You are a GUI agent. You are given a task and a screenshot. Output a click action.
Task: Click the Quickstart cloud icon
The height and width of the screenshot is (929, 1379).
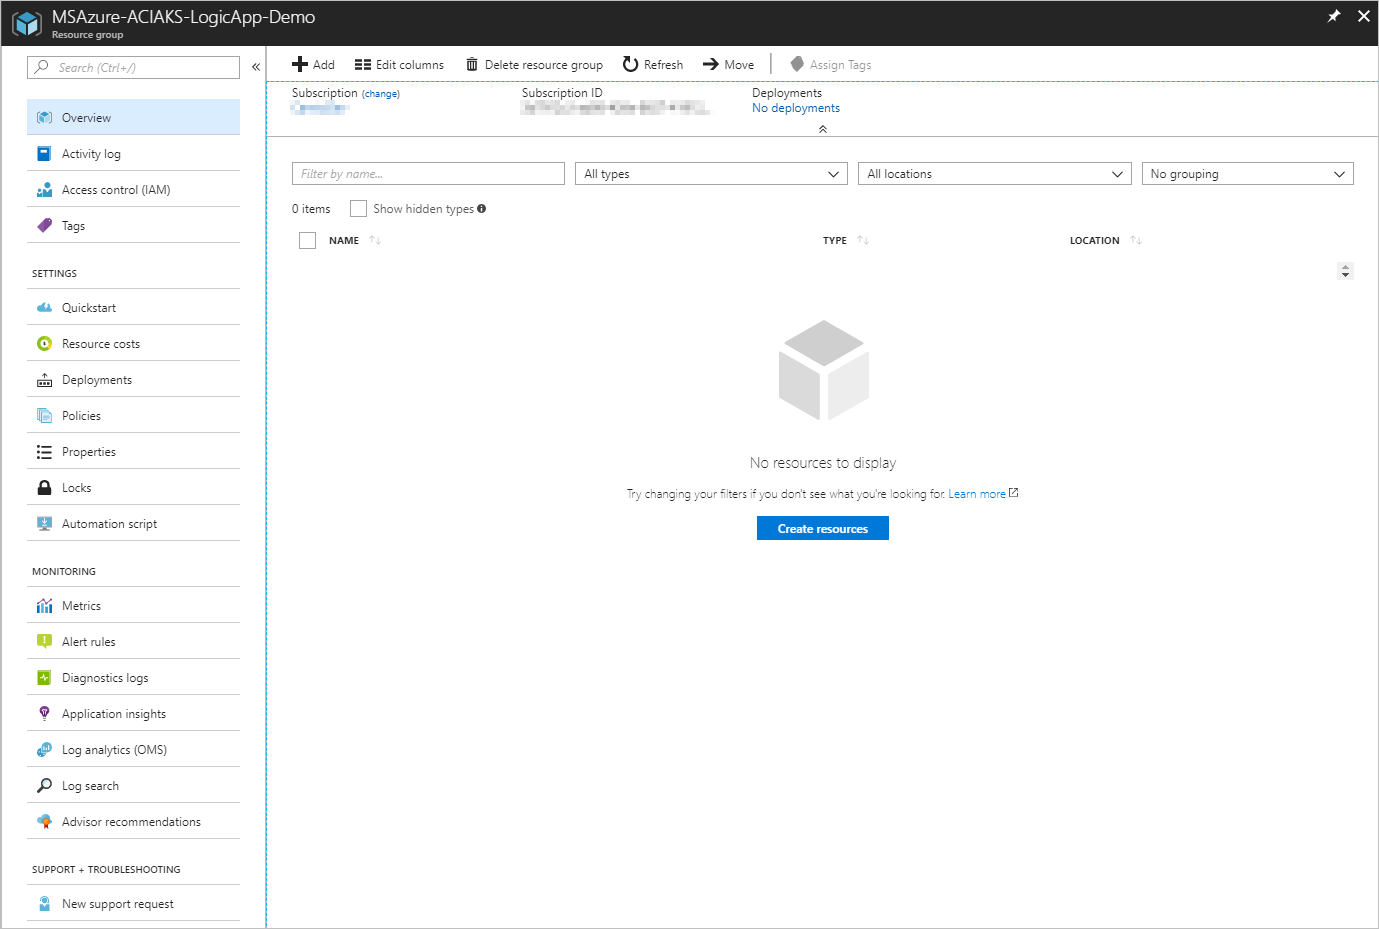click(x=44, y=308)
